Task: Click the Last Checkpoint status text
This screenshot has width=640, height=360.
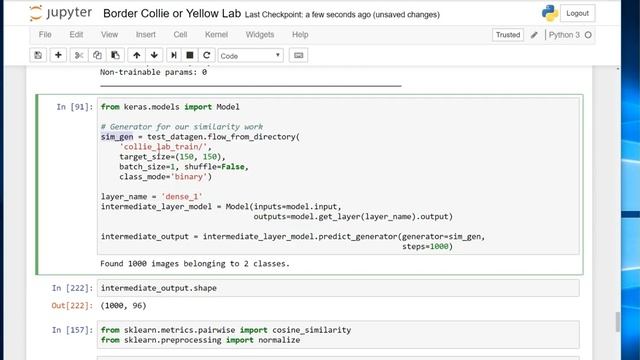Action: (x=342, y=15)
